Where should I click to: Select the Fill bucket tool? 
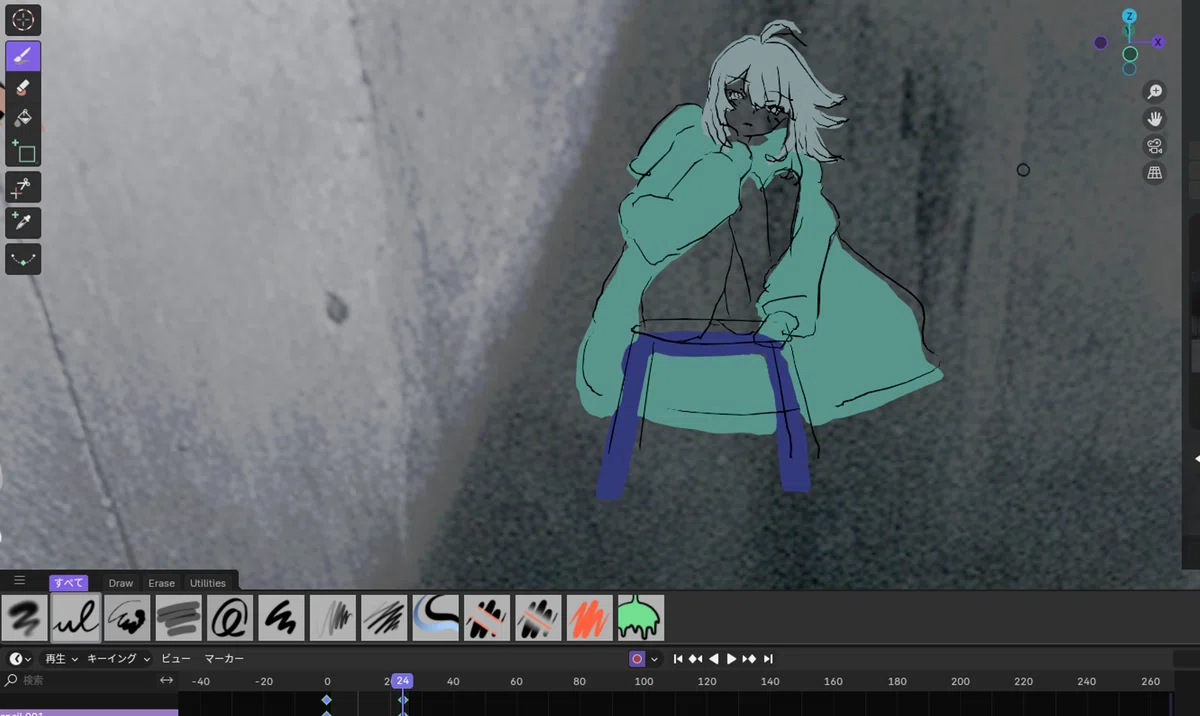point(23,120)
